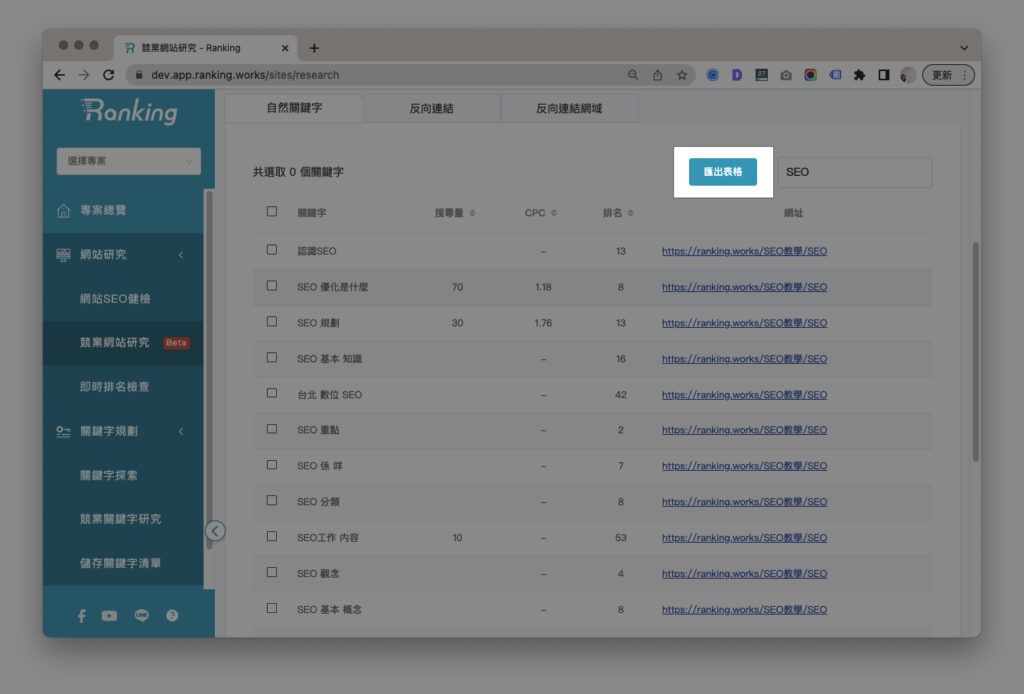Open 關鍵字探索 in sidebar

(108, 475)
